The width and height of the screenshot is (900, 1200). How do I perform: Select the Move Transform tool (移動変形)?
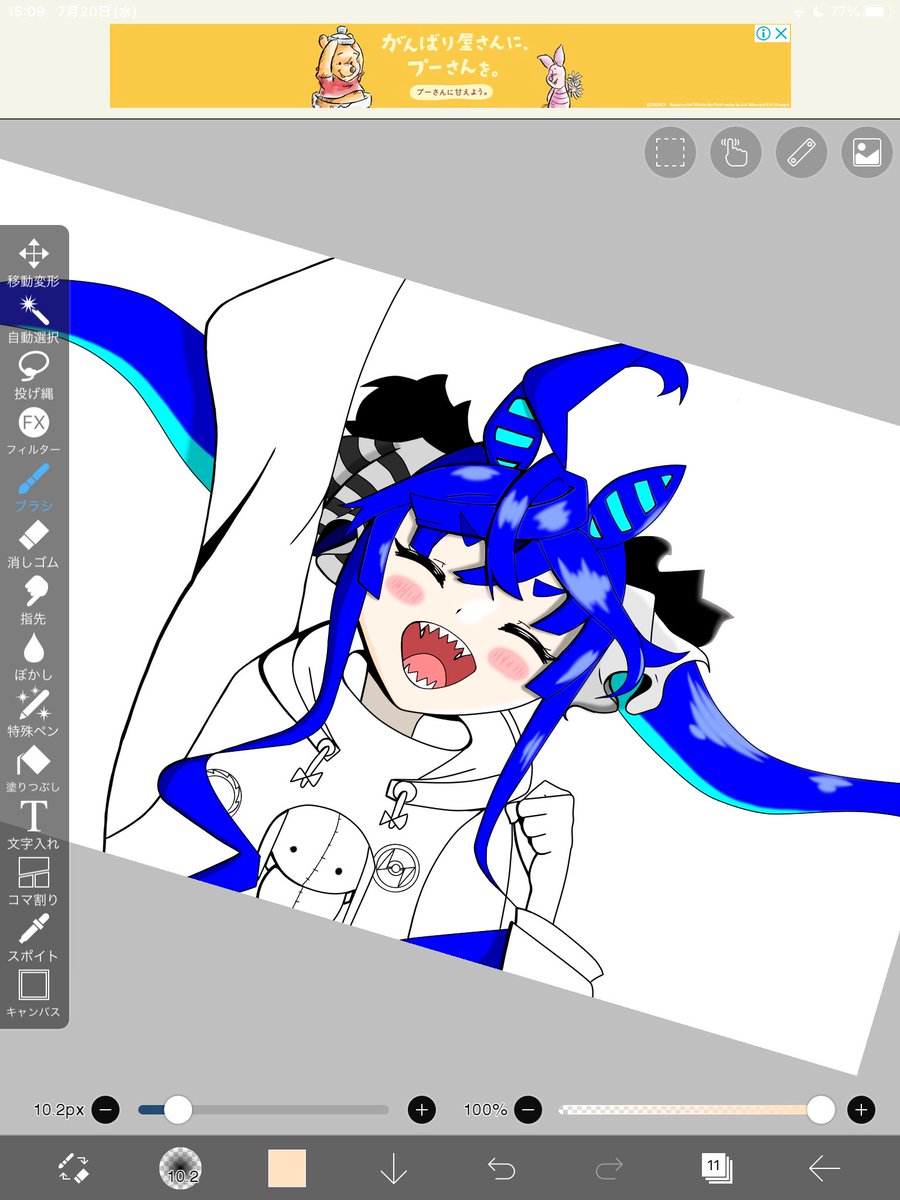[34, 262]
